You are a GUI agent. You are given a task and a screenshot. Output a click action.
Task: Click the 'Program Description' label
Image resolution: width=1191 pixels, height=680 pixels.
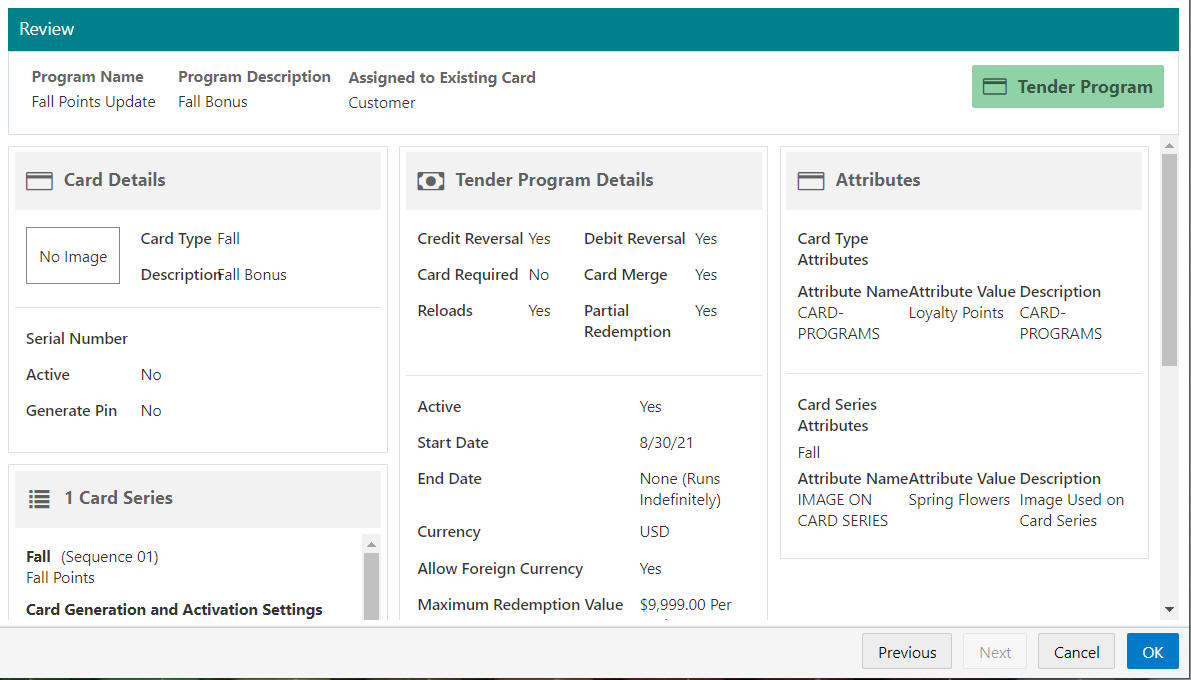point(254,77)
